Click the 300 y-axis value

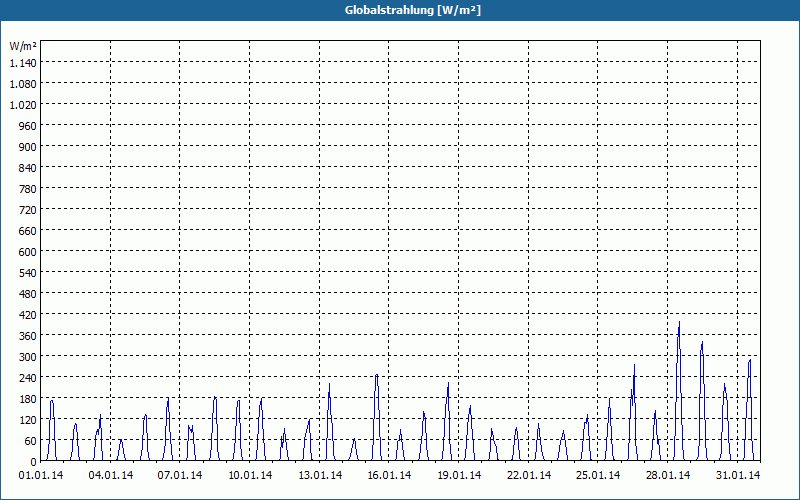29,357
